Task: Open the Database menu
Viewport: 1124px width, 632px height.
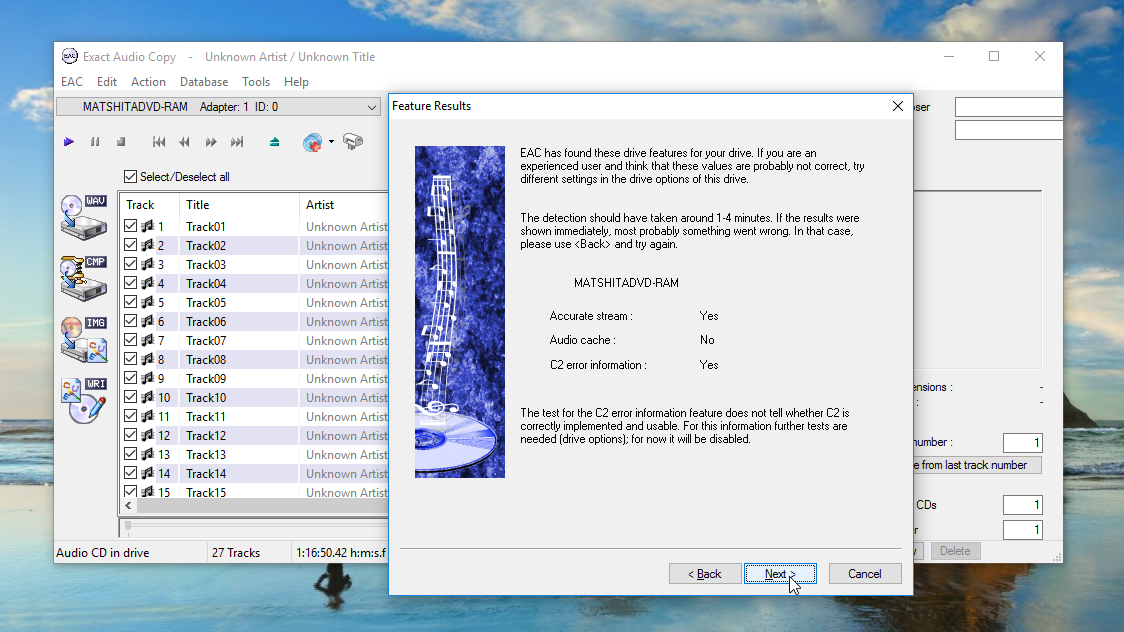Action: point(204,81)
